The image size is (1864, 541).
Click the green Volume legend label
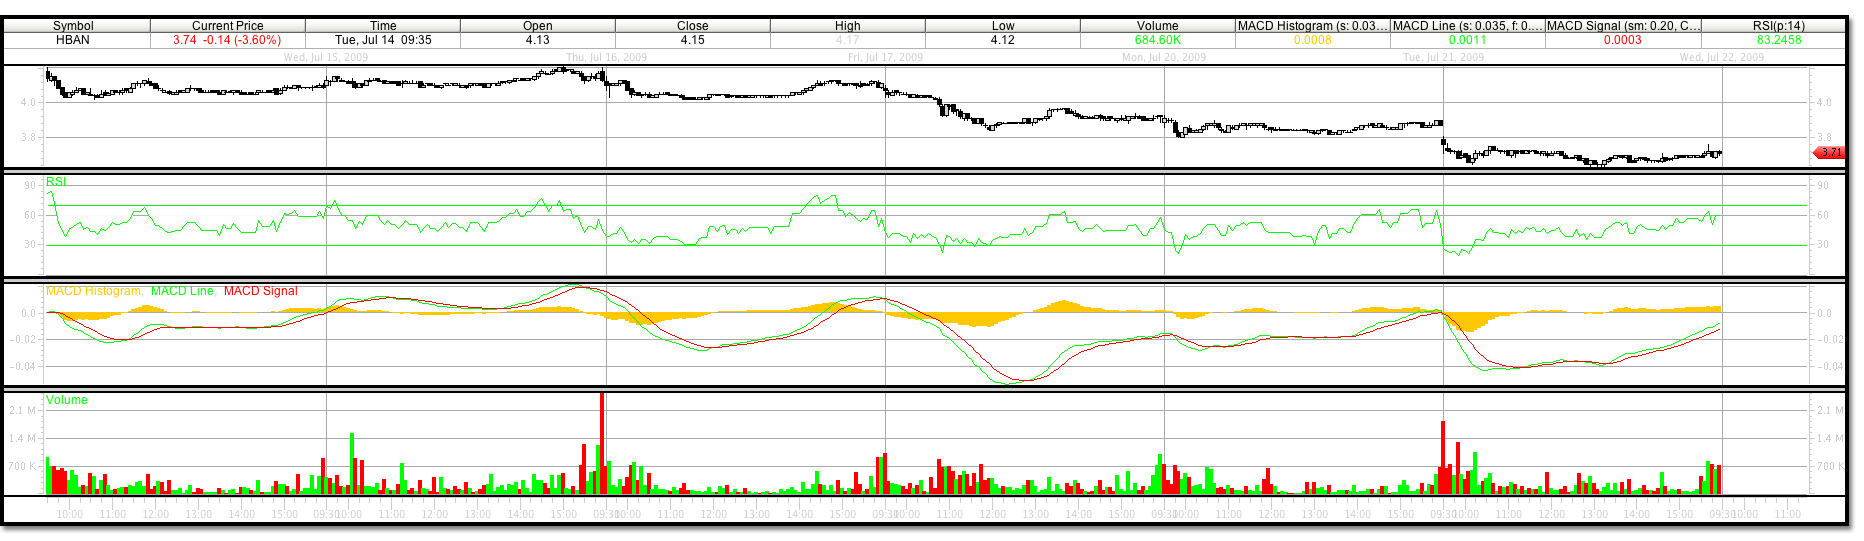(67, 400)
